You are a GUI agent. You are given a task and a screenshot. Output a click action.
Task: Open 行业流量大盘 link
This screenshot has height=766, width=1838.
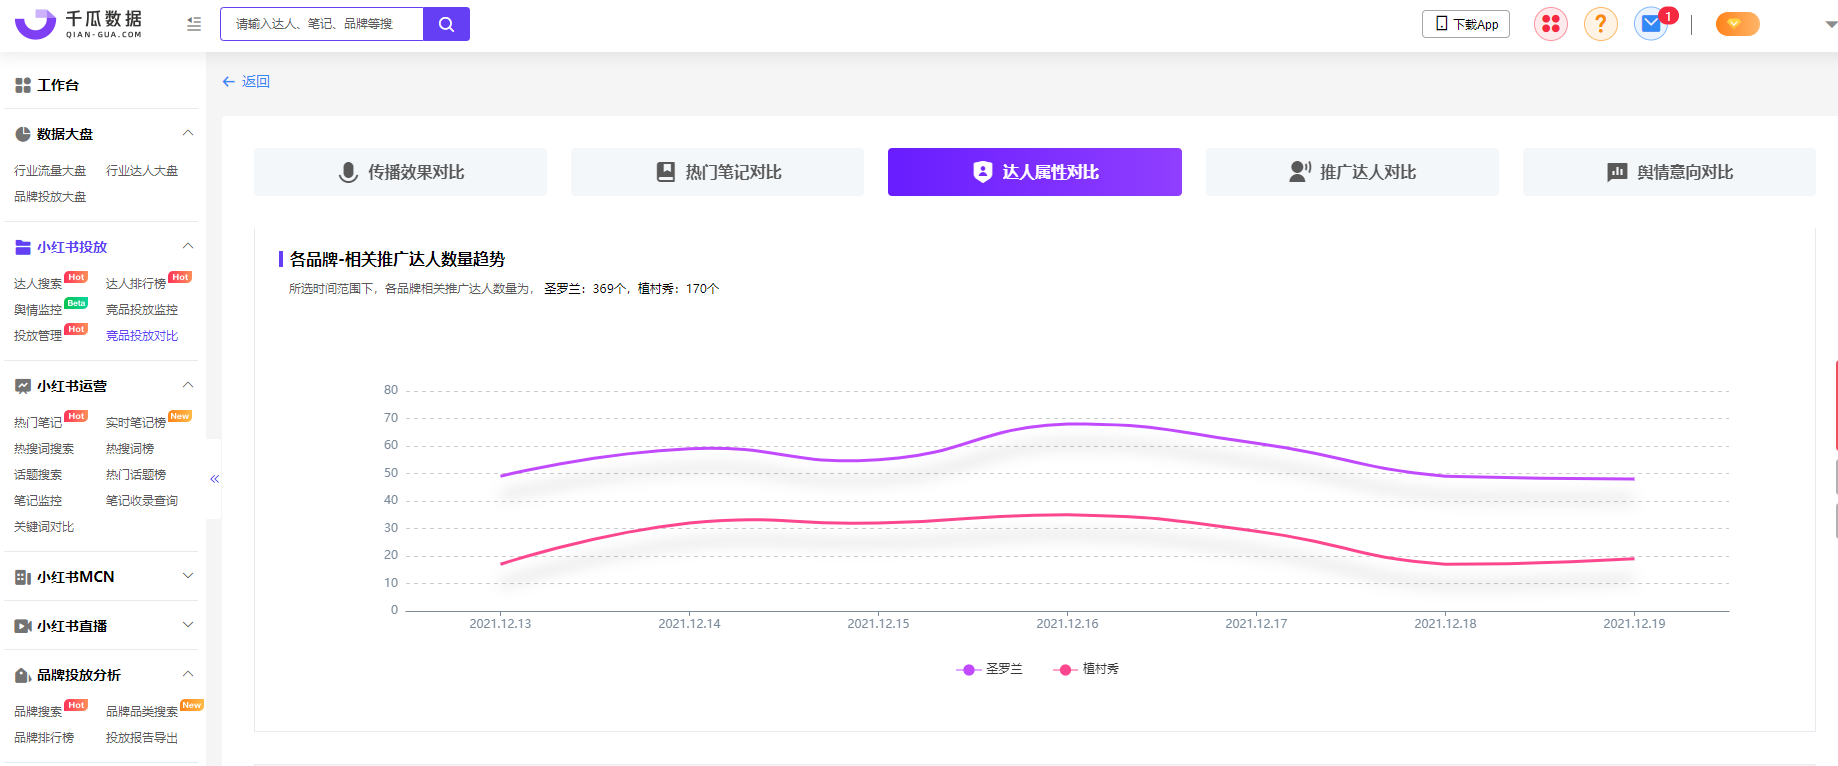50,171
